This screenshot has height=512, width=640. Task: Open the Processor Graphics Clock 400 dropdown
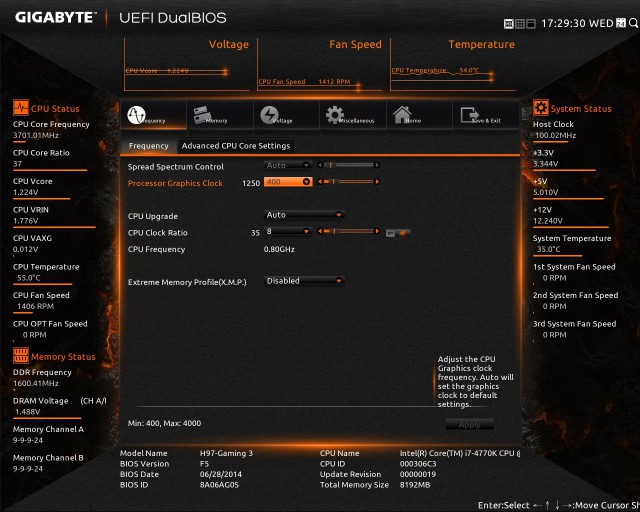(x=288, y=182)
